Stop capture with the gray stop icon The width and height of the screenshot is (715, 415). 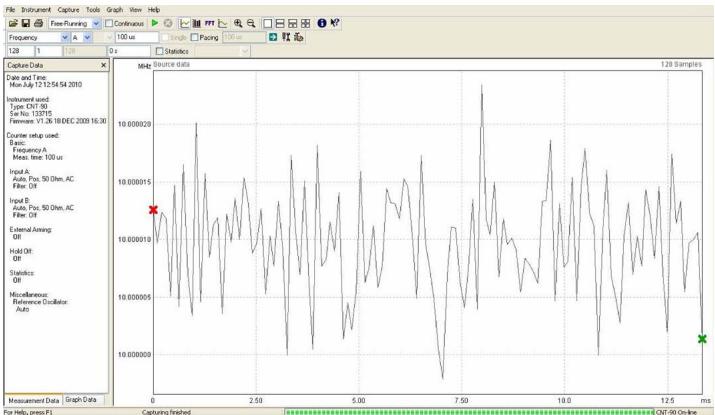point(168,23)
